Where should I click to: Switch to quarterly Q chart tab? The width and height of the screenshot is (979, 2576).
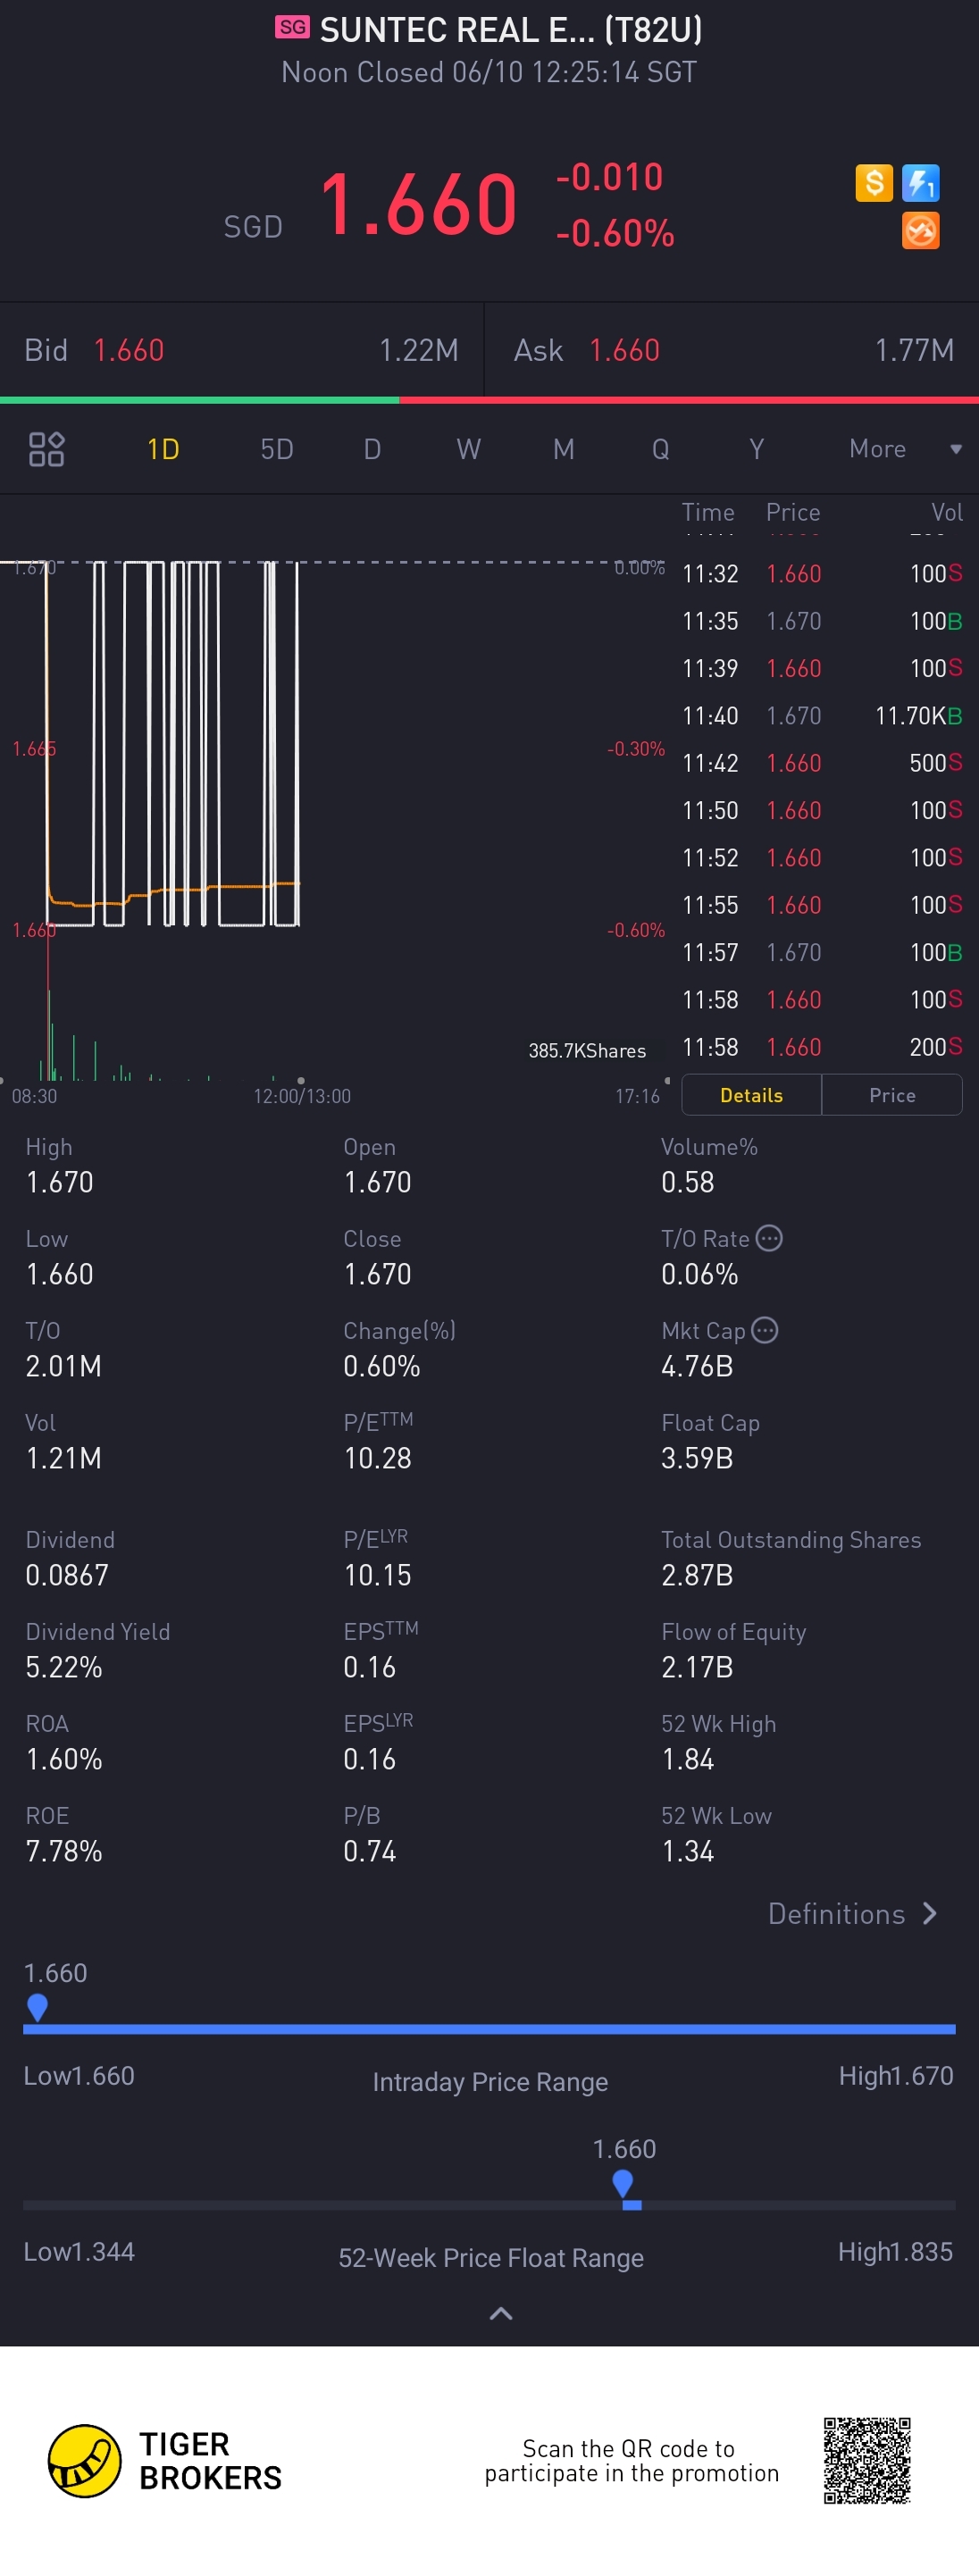click(660, 449)
